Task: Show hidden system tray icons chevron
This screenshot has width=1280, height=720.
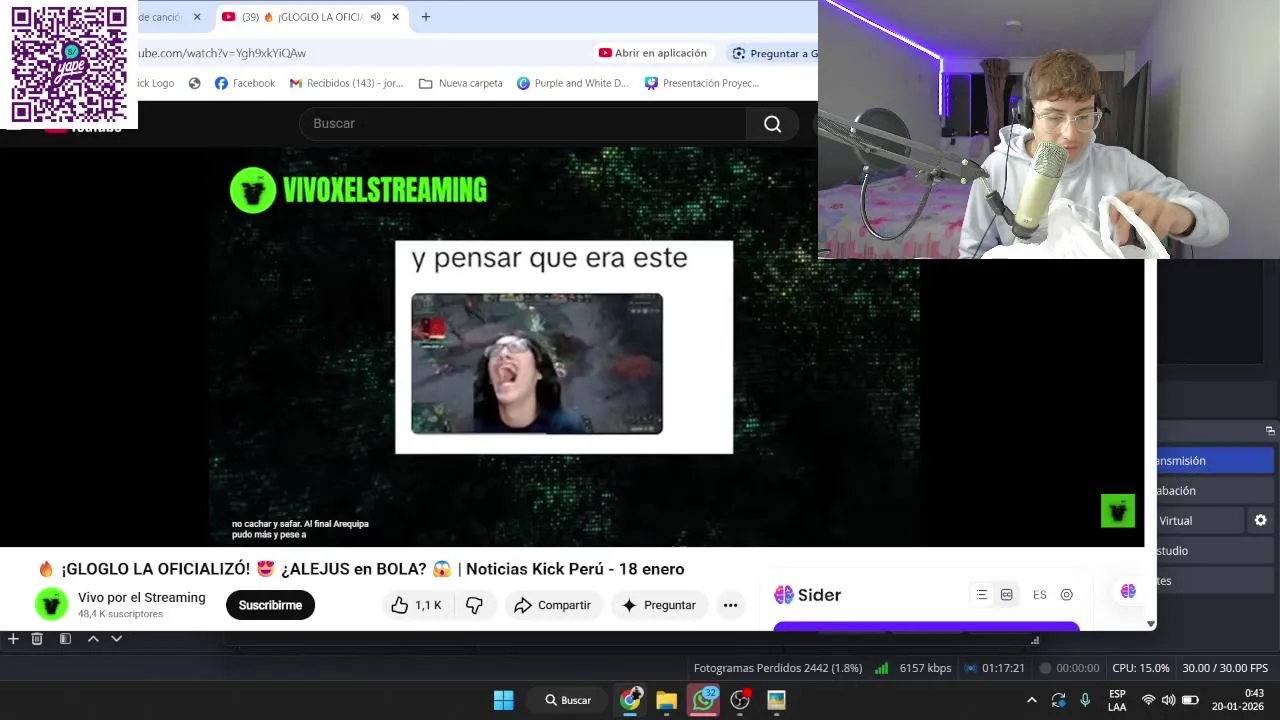Action: point(1032,700)
